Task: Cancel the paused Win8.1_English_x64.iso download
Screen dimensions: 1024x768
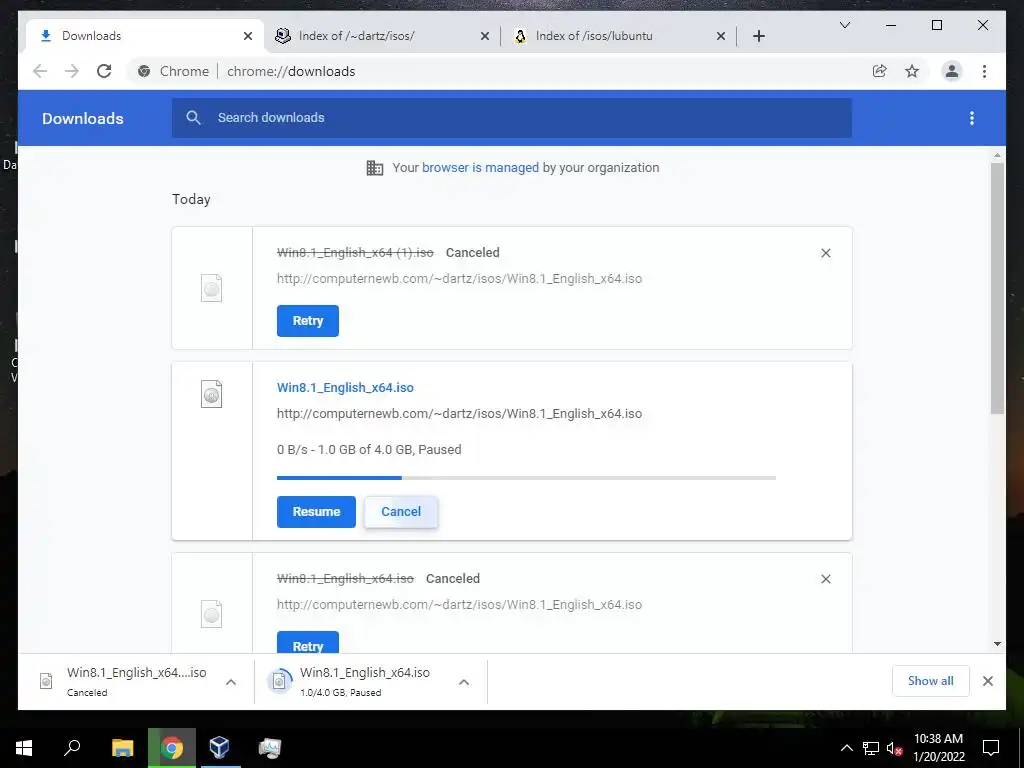Action: click(x=401, y=511)
